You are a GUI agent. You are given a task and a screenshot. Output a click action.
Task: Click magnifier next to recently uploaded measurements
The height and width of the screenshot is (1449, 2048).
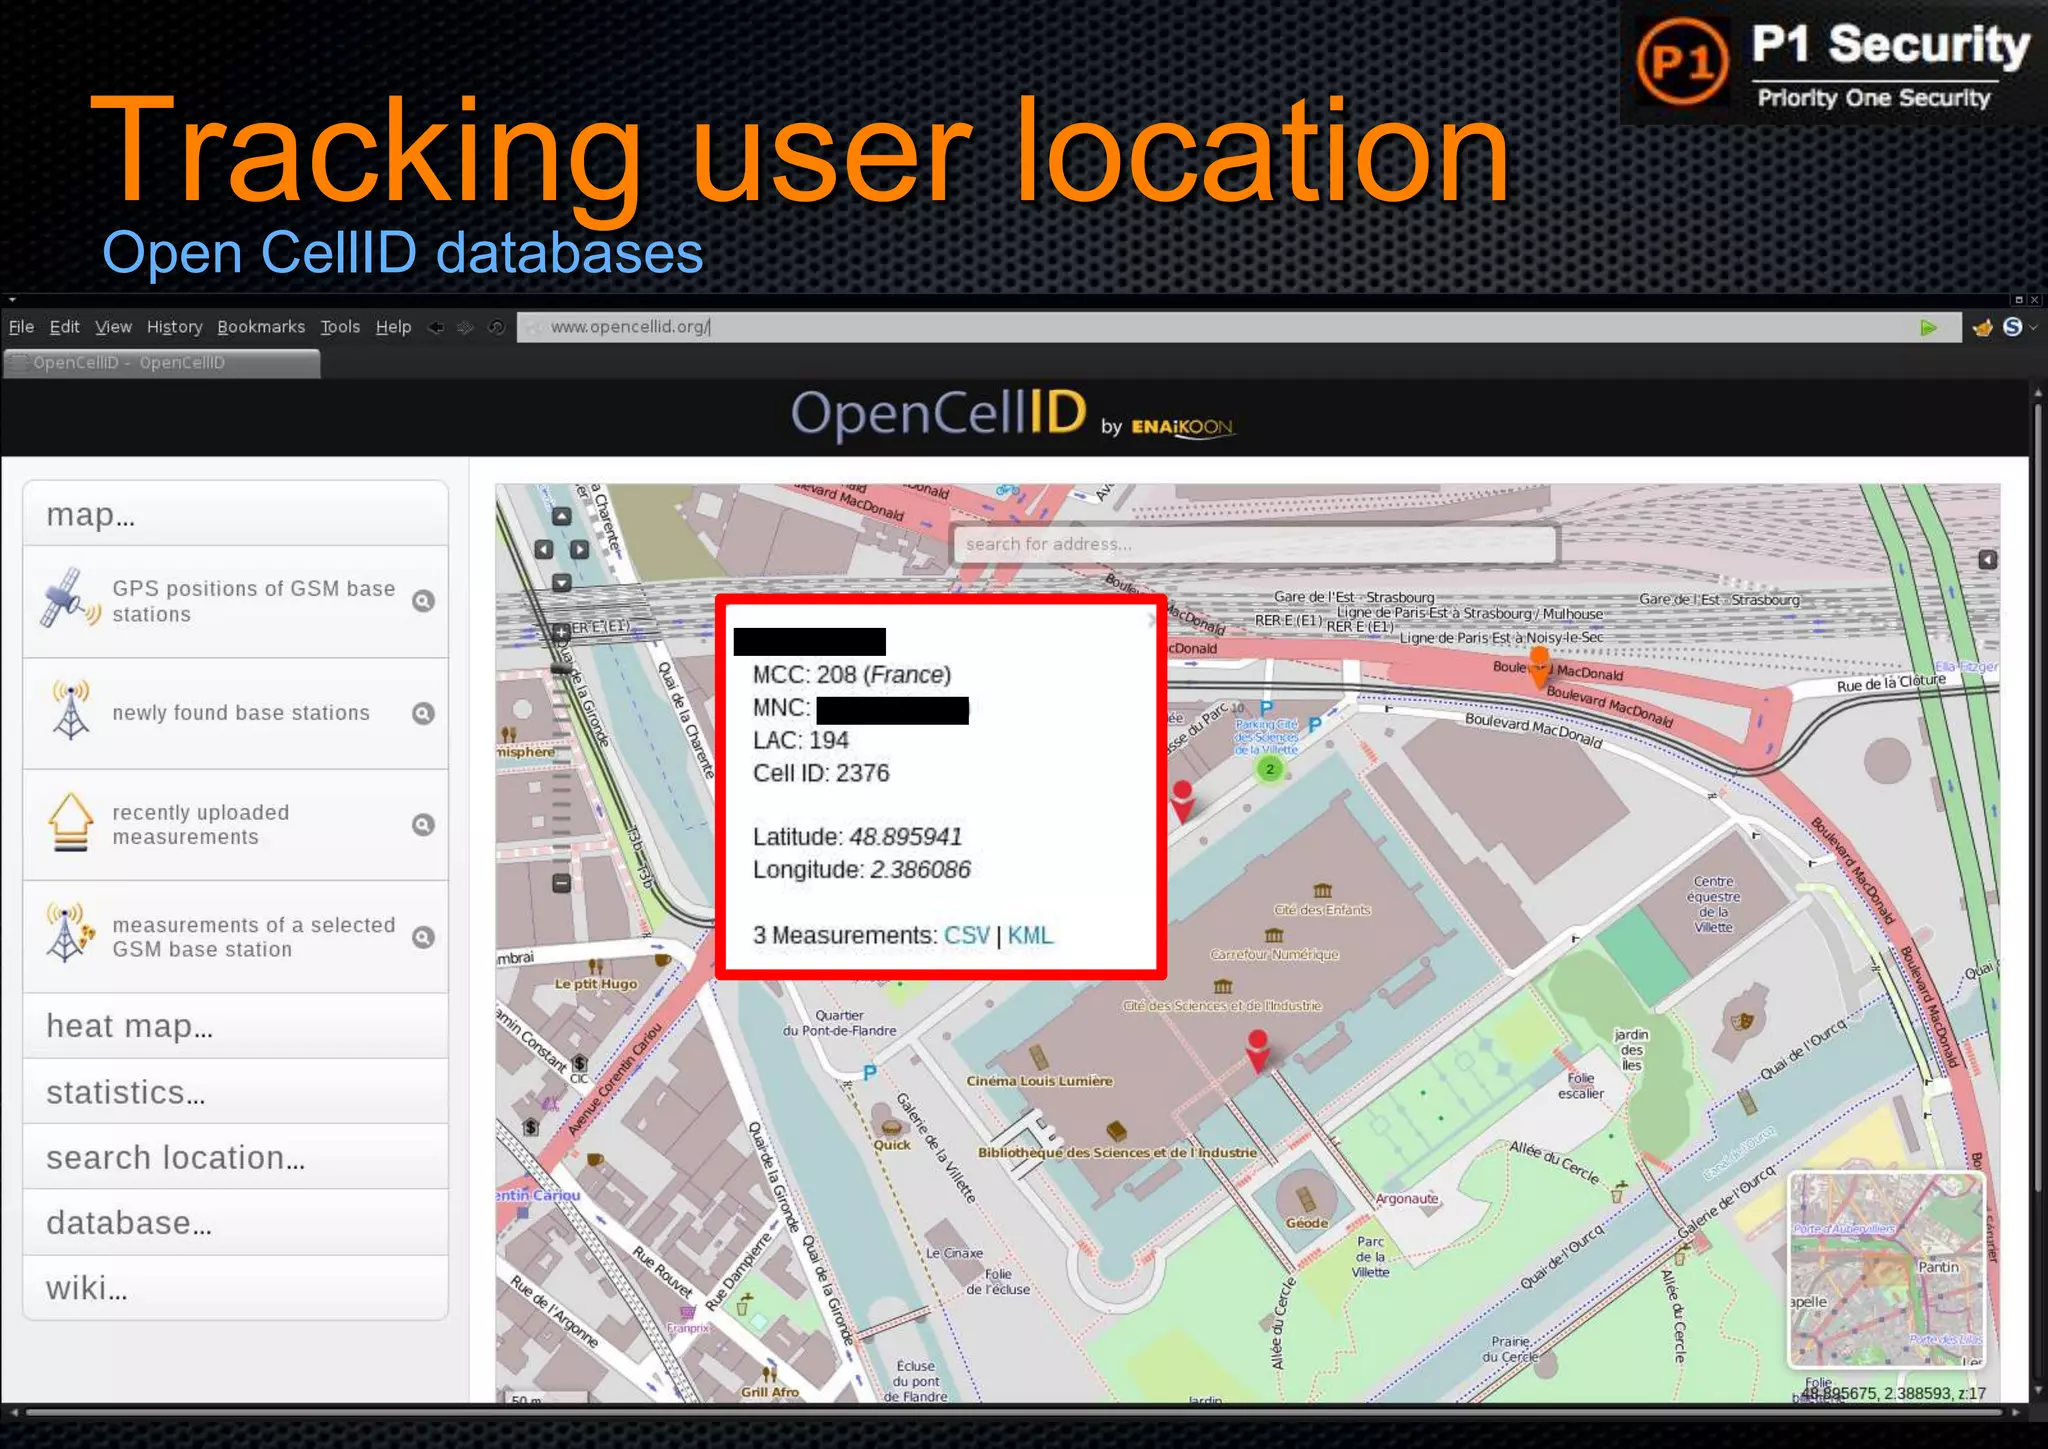[423, 825]
